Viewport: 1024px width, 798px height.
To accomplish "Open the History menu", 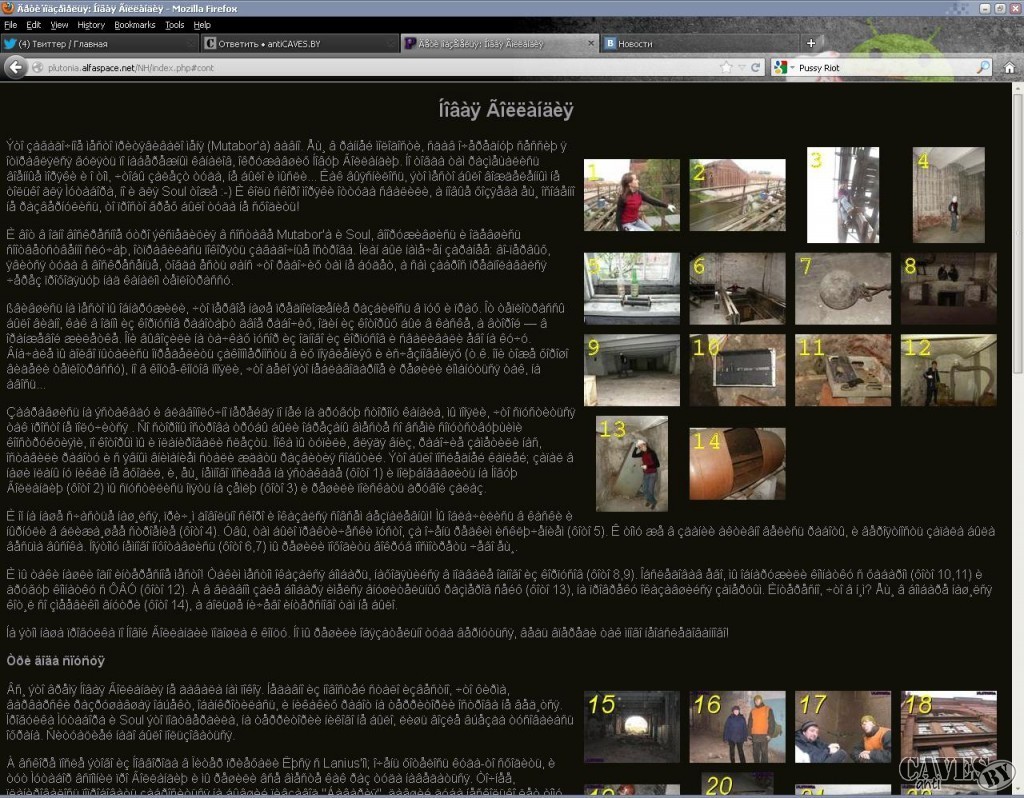I will pos(91,24).
